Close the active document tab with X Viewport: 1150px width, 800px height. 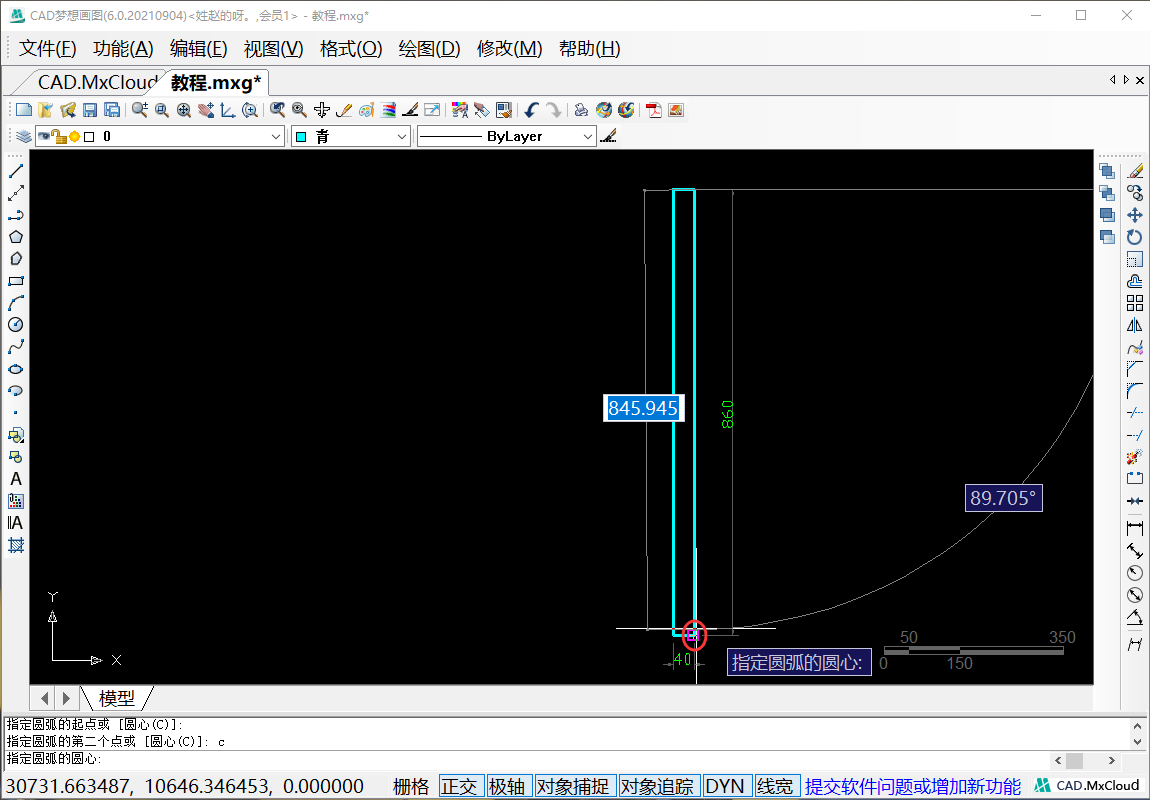[x=1140, y=80]
